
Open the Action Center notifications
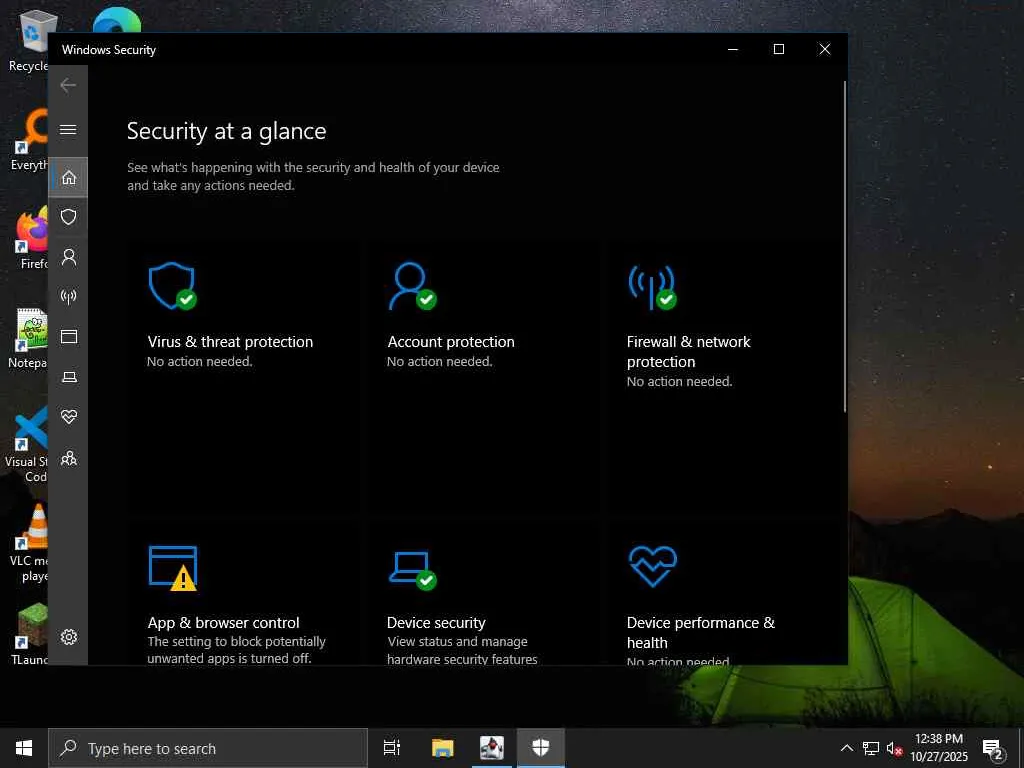(992, 748)
